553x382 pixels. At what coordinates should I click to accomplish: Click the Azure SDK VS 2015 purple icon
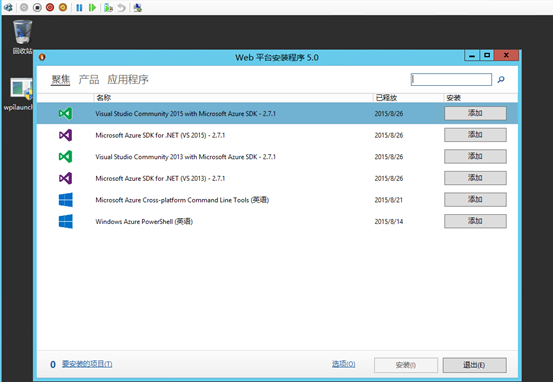coord(66,135)
